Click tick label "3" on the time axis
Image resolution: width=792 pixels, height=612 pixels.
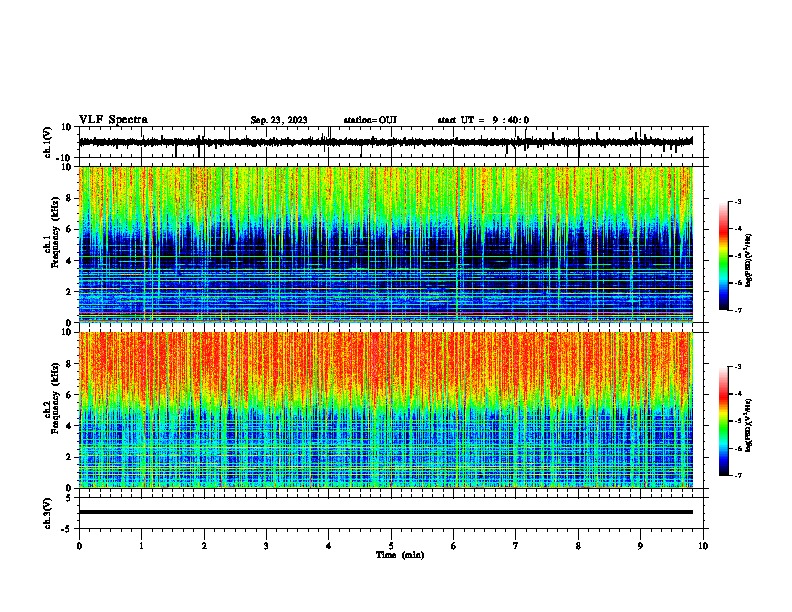tap(266, 546)
